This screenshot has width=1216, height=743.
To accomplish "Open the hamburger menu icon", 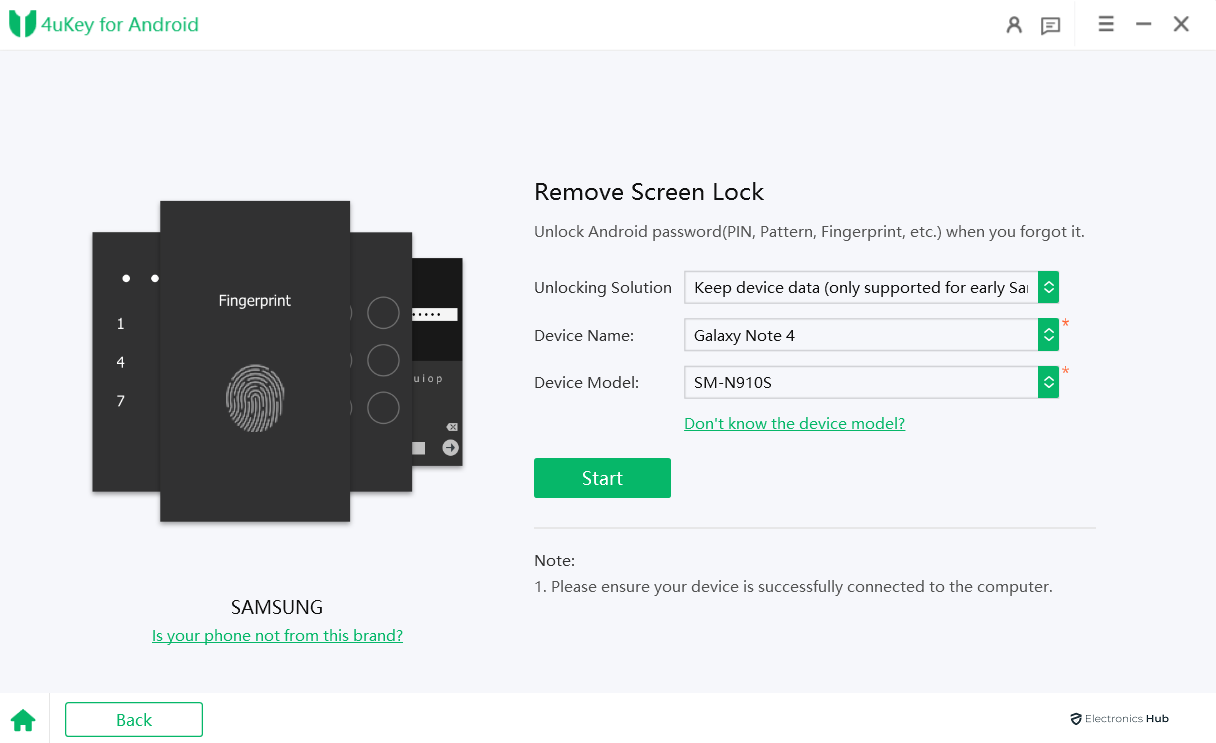I will click(x=1106, y=24).
